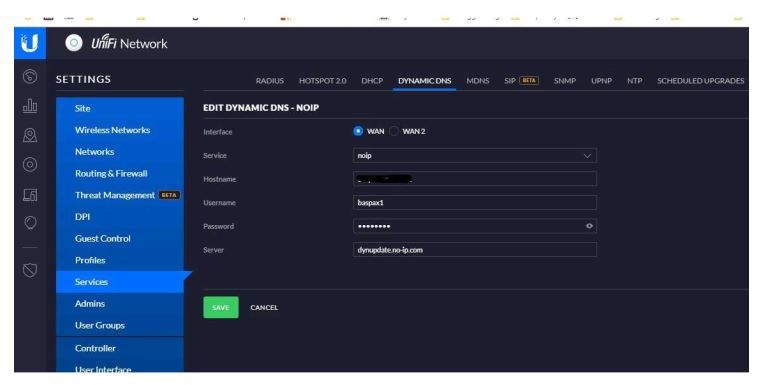This screenshot has height=385, width=764.
Task: Click the UniFi Network round logo
Action: [x=74, y=43]
